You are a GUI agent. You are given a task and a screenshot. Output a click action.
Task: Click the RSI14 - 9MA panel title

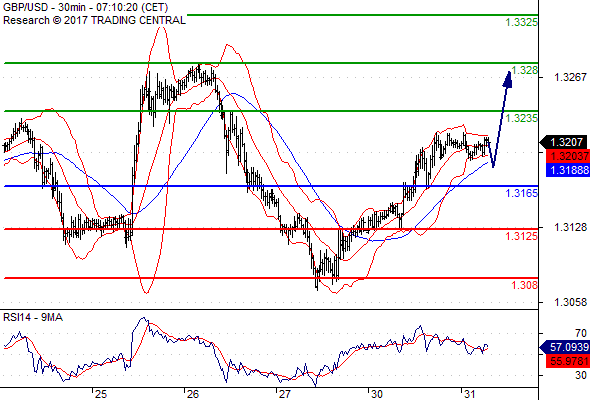click(33, 318)
